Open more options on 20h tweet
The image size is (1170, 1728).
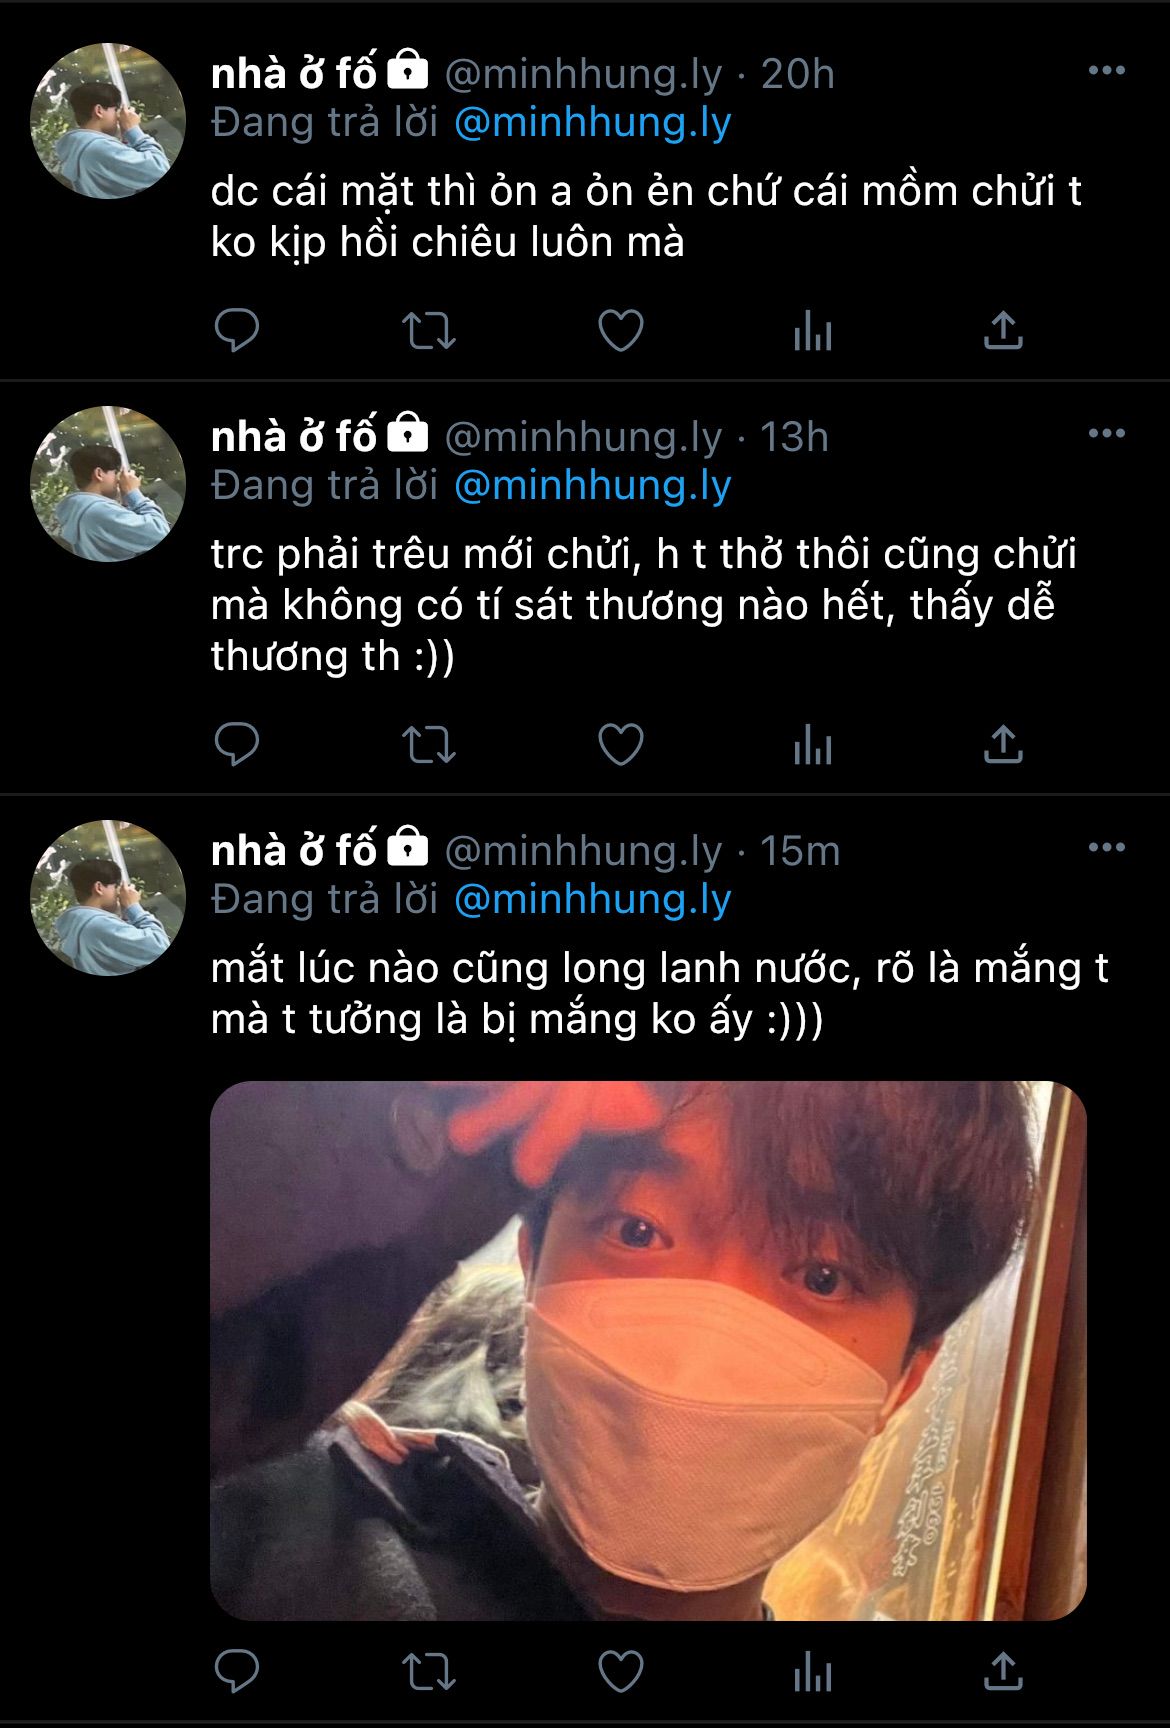click(x=1106, y=71)
